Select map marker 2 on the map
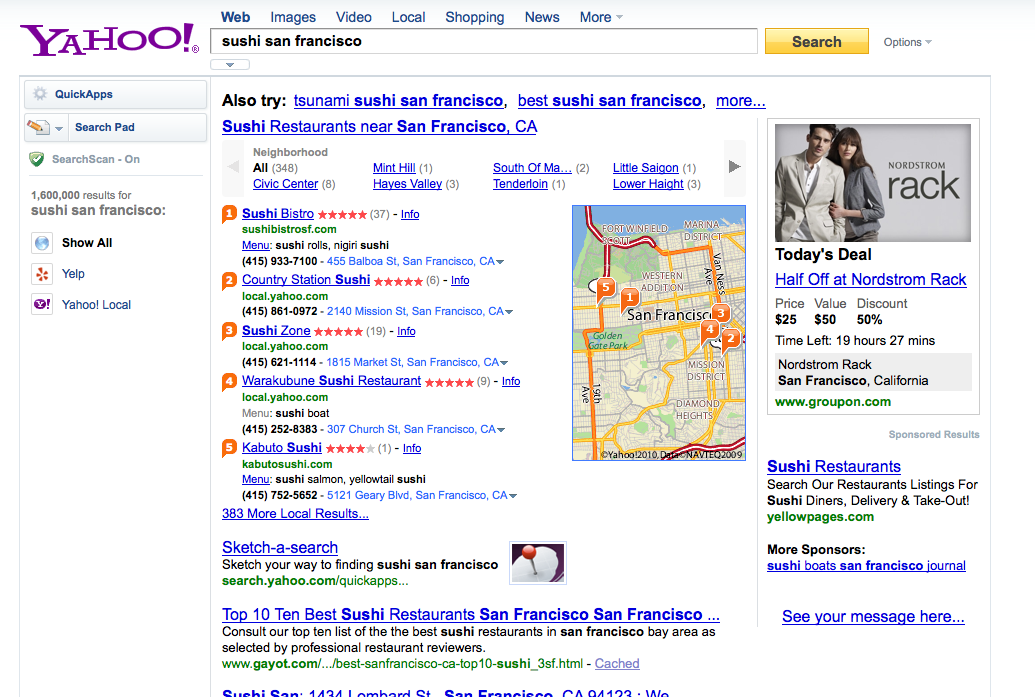Viewport: 1035px width, 697px height. (729, 340)
